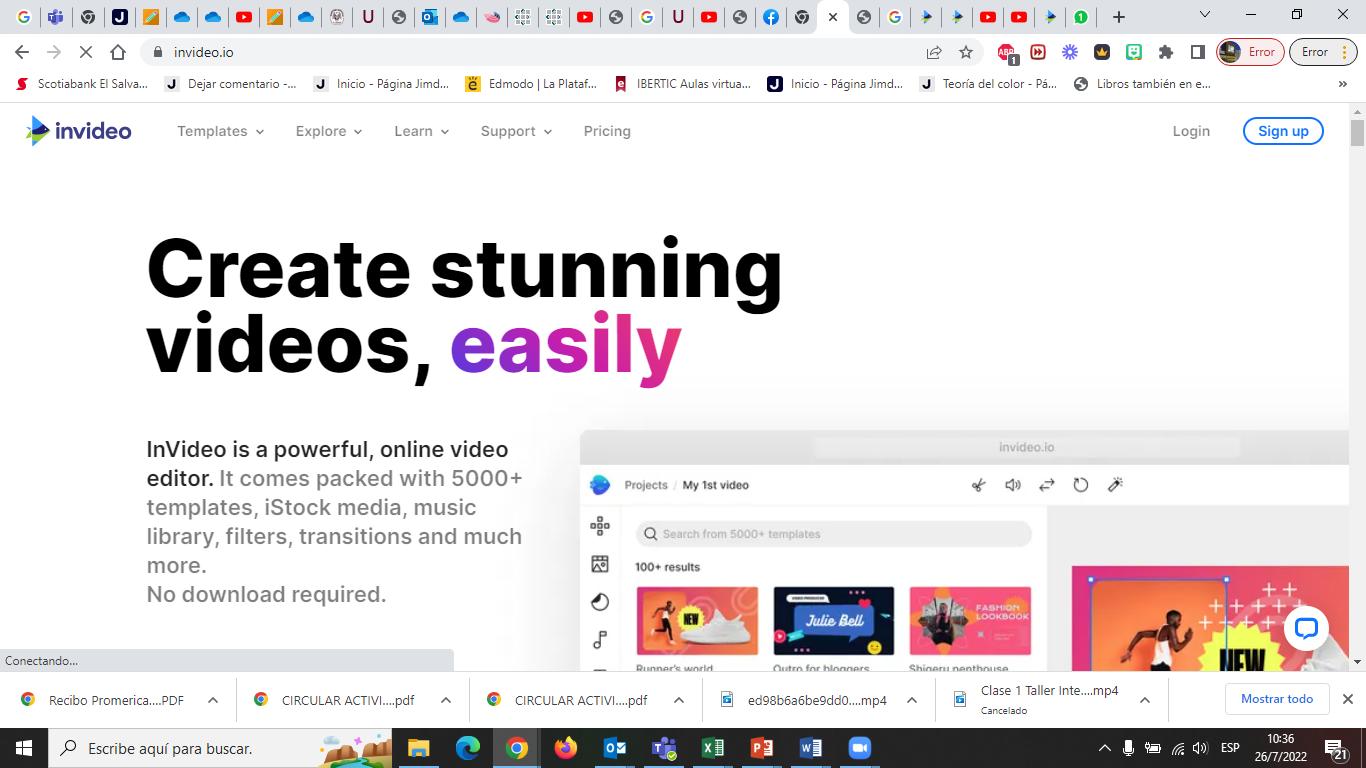
Task: Click the Sign up button
Action: (1283, 131)
